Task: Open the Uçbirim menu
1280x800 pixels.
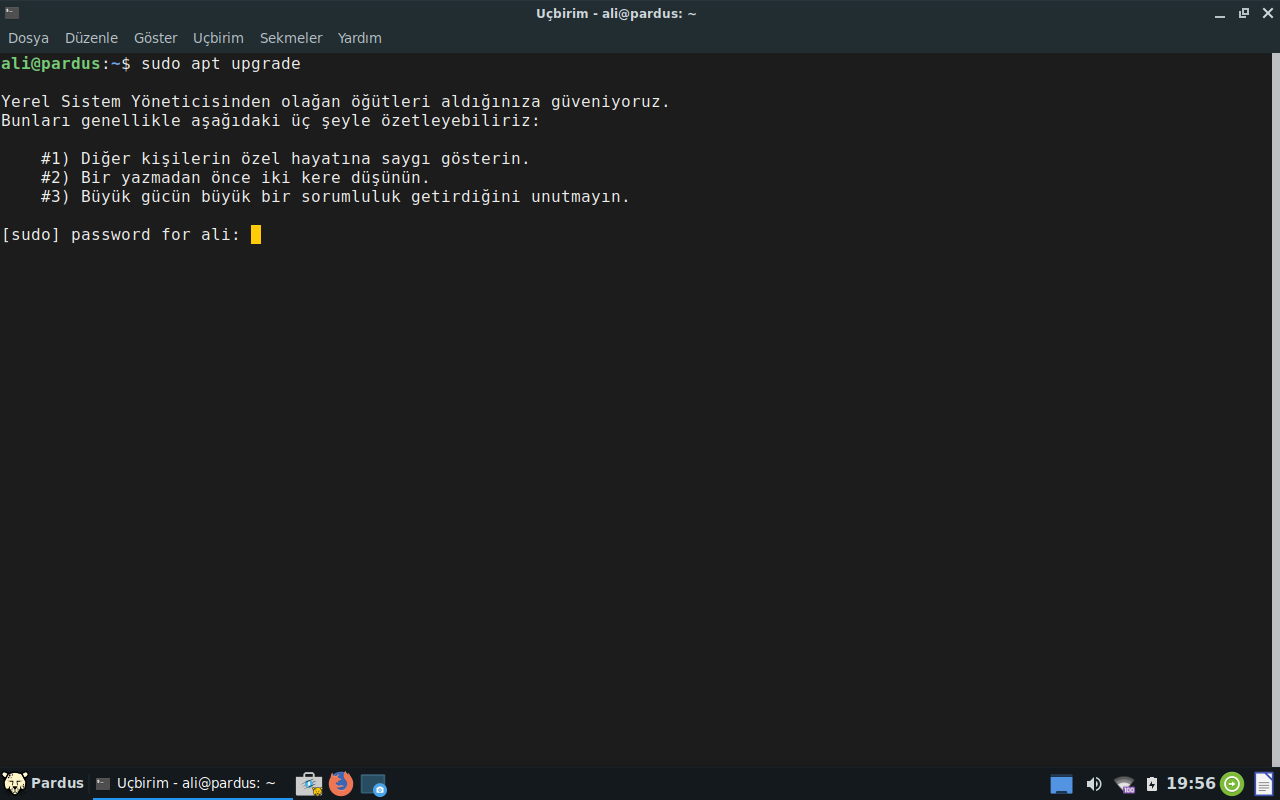Action: click(x=218, y=38)
